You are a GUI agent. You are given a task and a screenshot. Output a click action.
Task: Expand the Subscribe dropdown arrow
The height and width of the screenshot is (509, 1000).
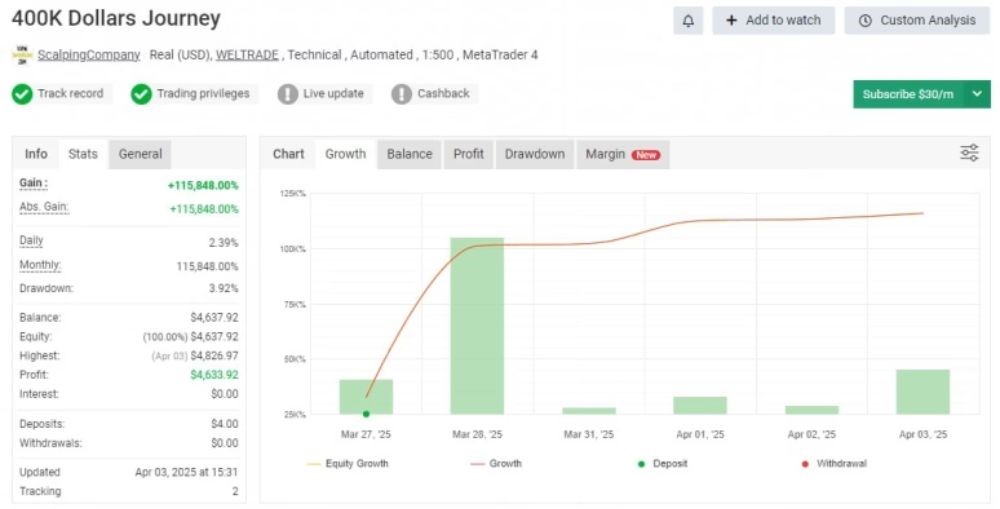pos(977,94)
